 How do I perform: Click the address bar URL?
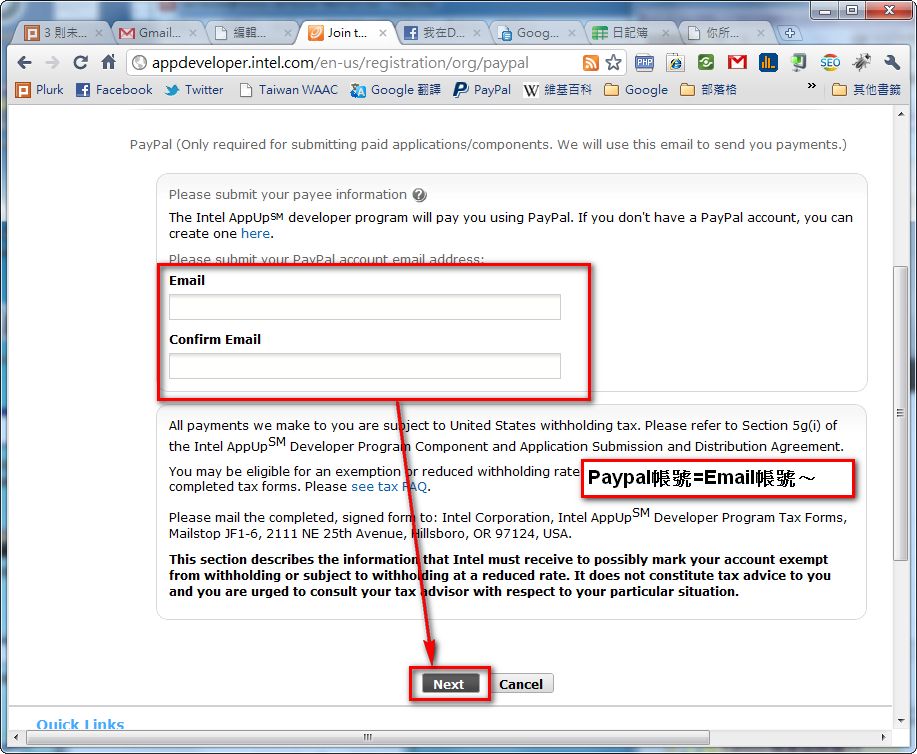coord(340,63)
